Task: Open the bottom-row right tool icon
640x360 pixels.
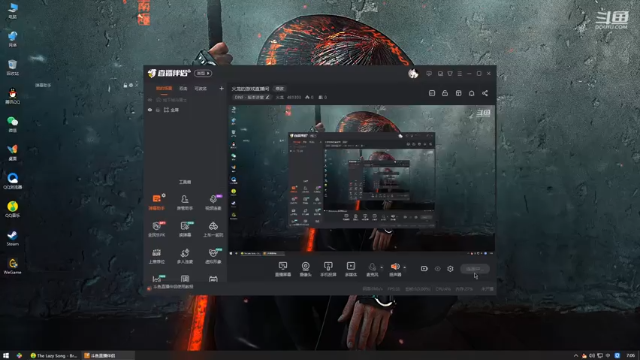Action: point(213,279)
